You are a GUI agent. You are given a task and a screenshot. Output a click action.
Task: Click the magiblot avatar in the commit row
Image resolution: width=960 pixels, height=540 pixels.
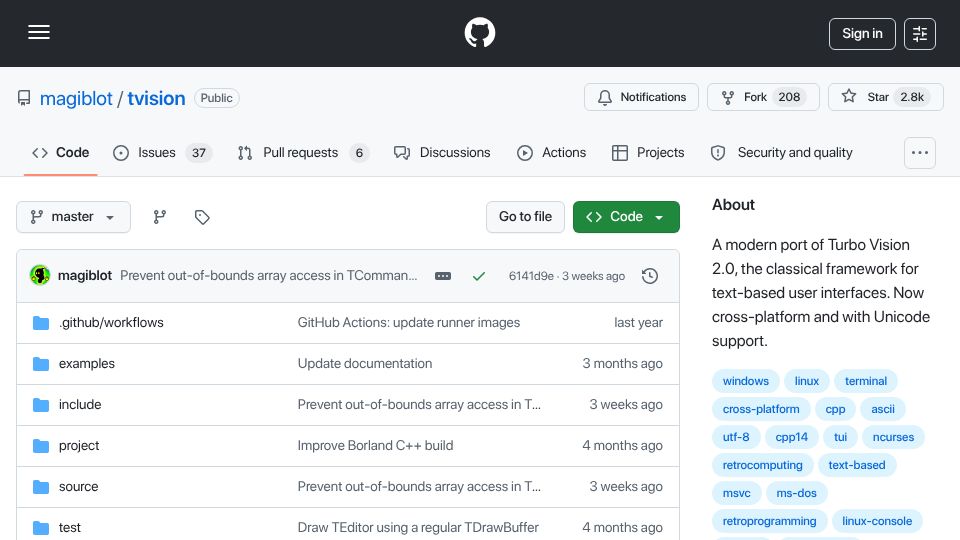pyautogui.click(x=40, y=276)
